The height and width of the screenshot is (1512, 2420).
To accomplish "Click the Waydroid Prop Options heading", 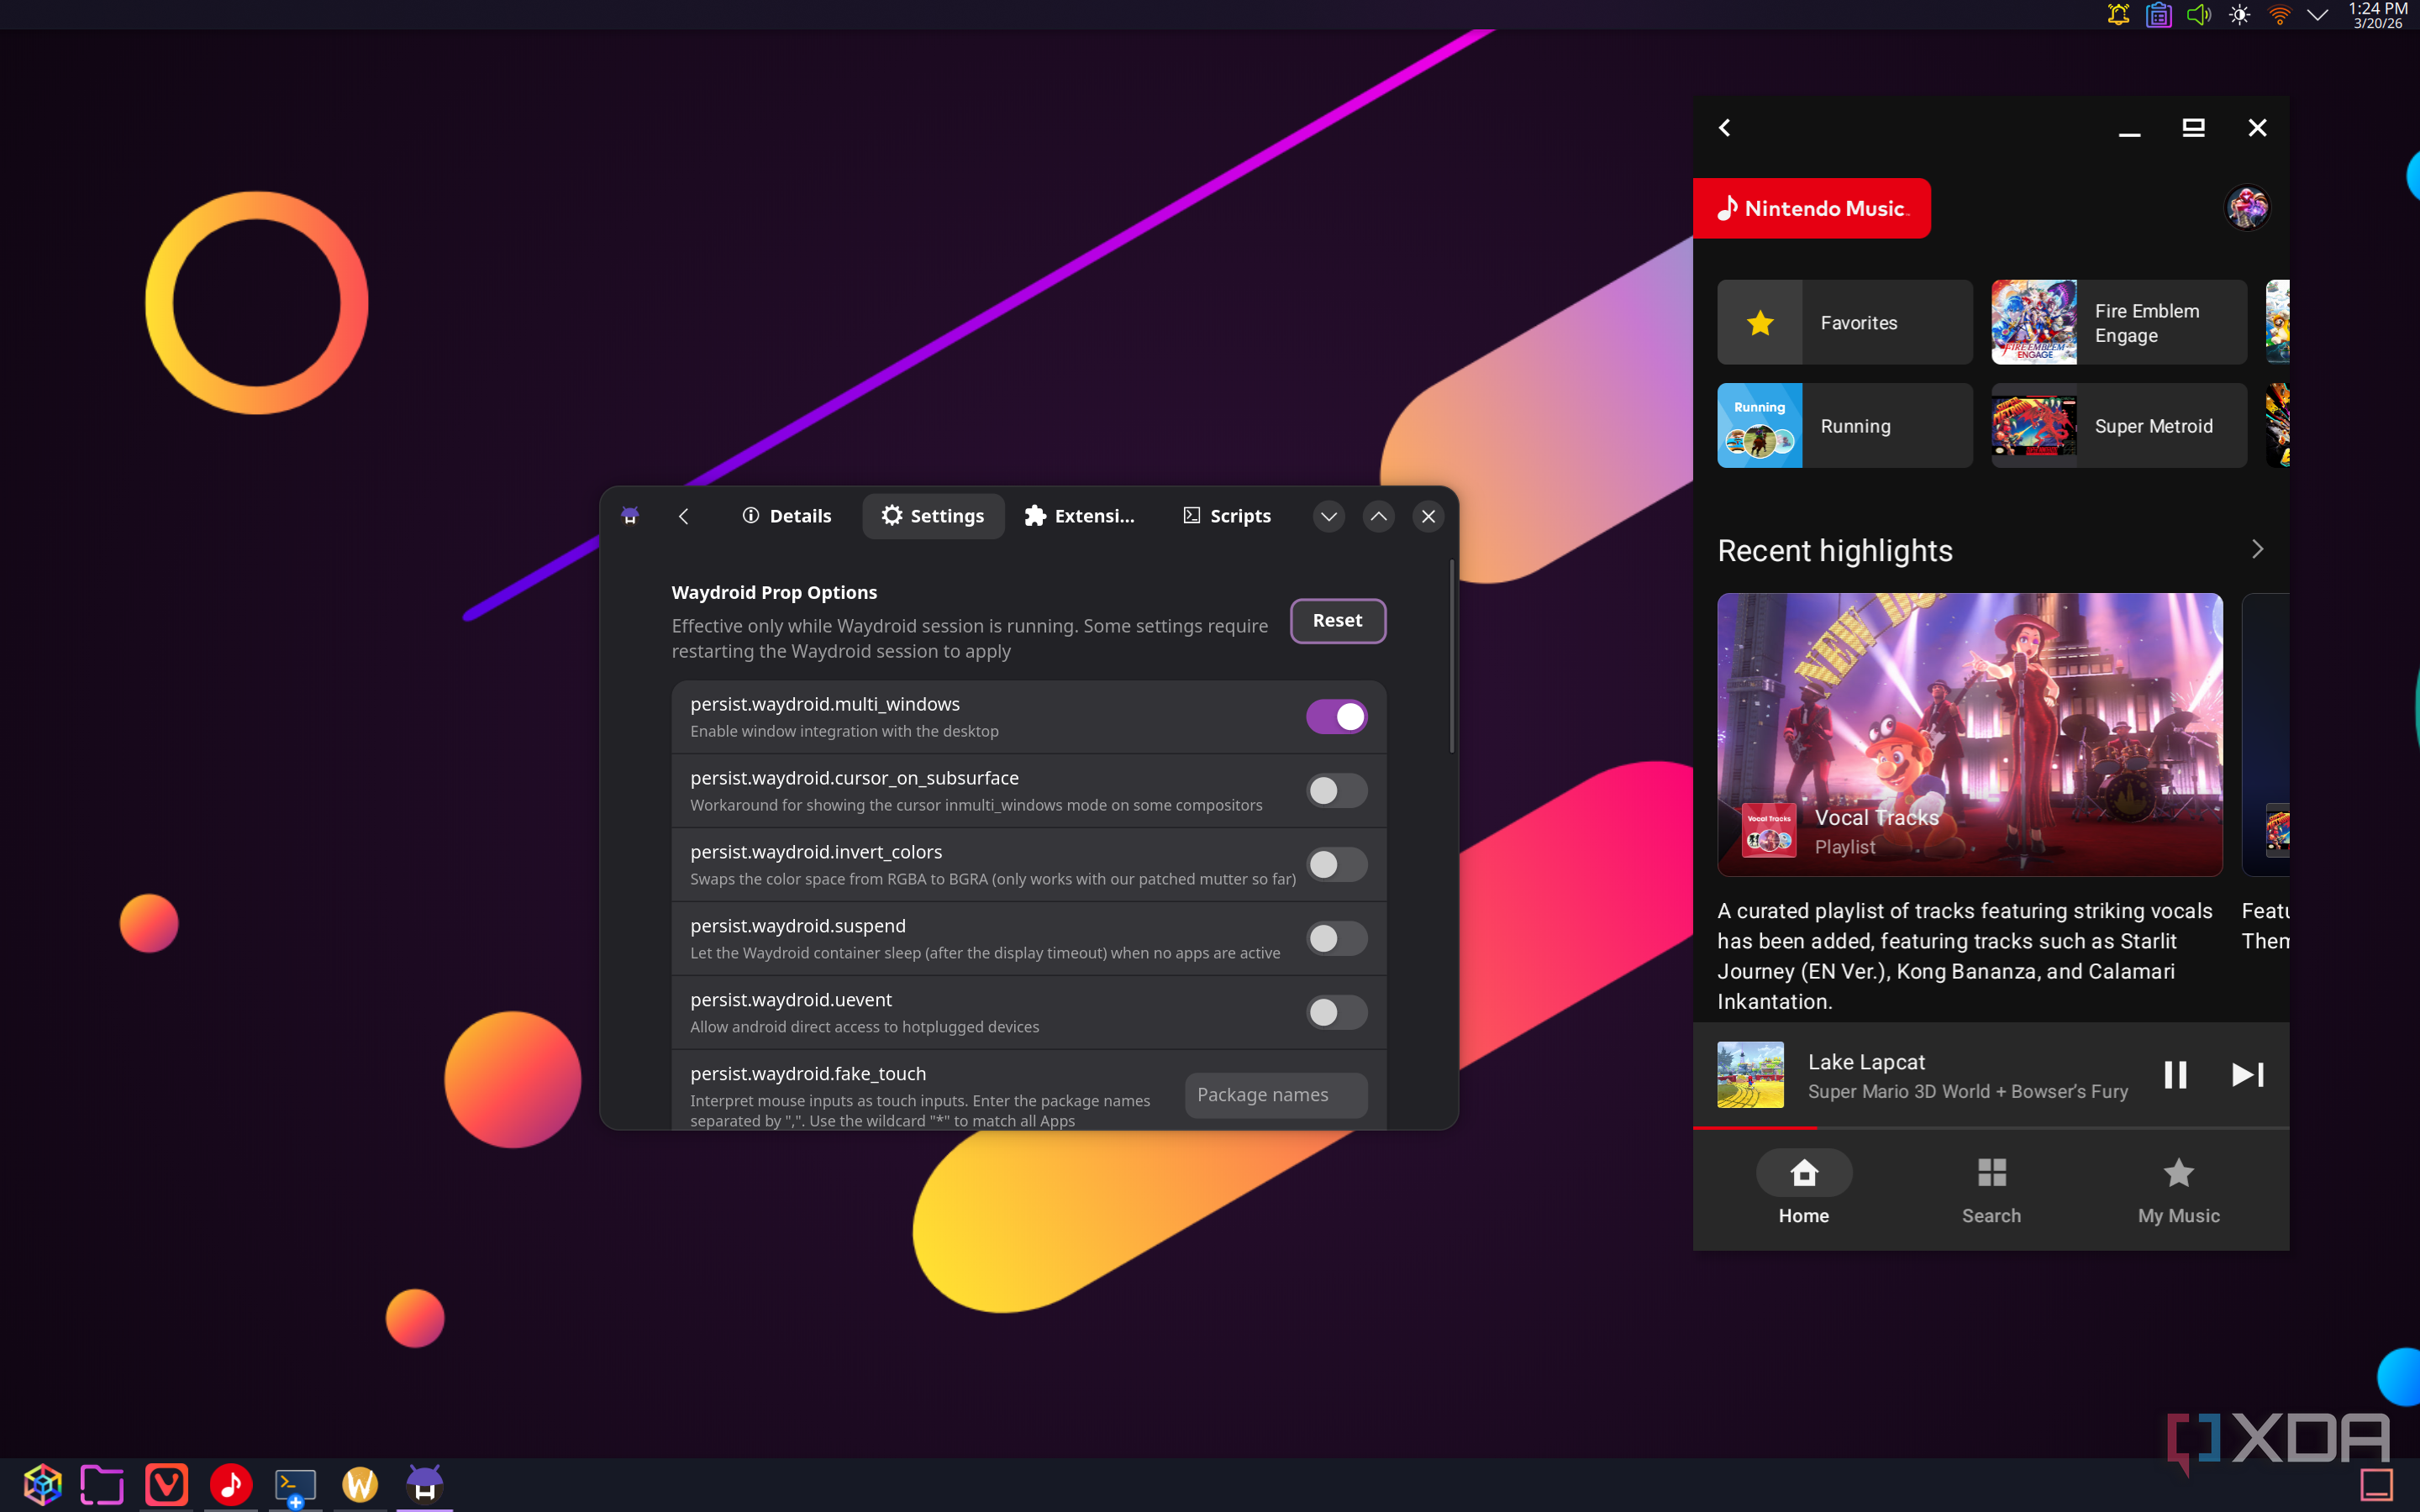I will [774, 592].
